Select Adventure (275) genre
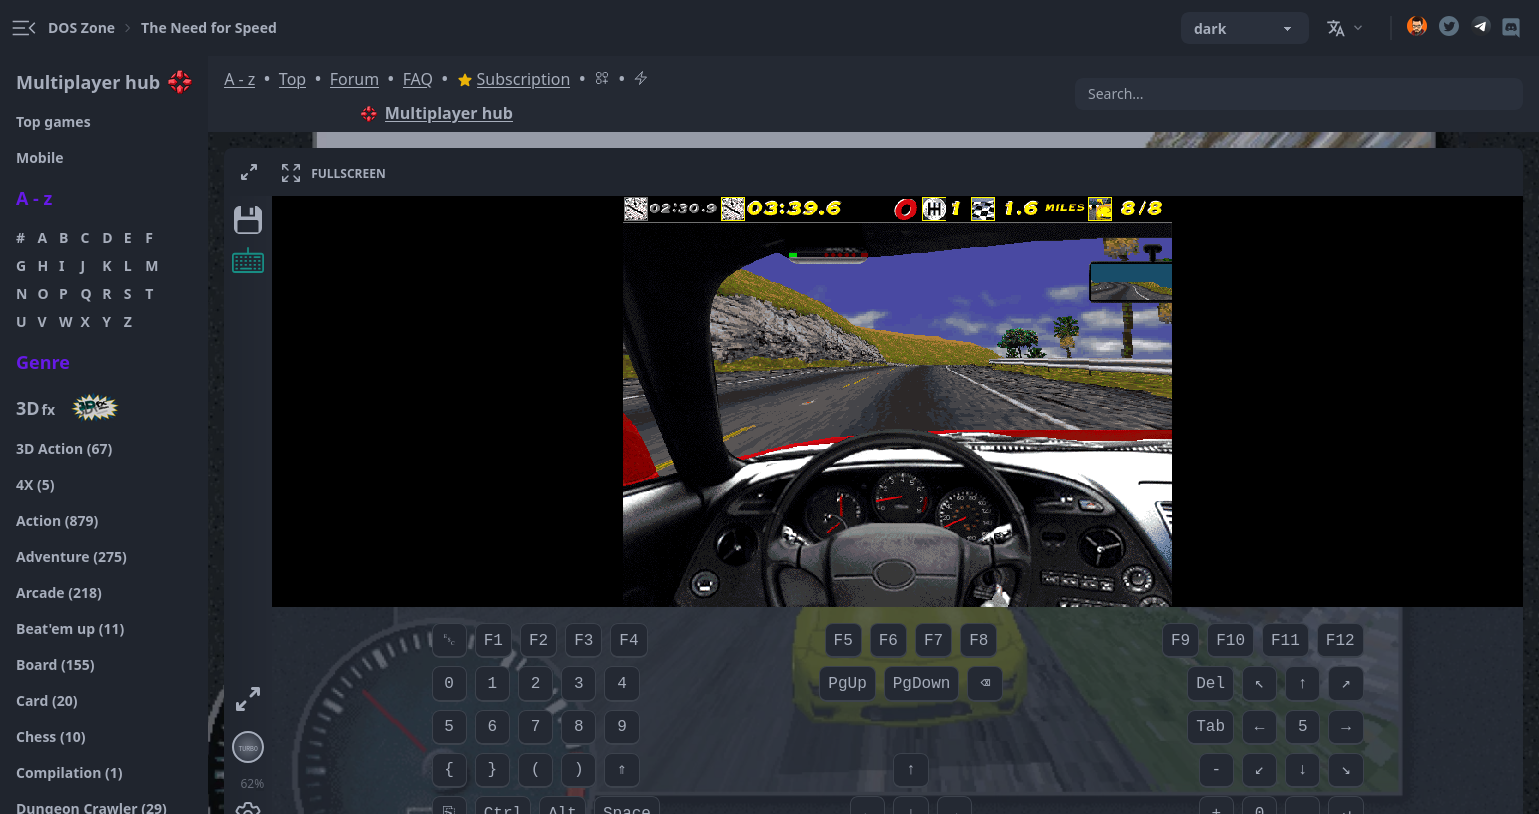Viewport: 1539px width, 814px height. click(71, 557)
